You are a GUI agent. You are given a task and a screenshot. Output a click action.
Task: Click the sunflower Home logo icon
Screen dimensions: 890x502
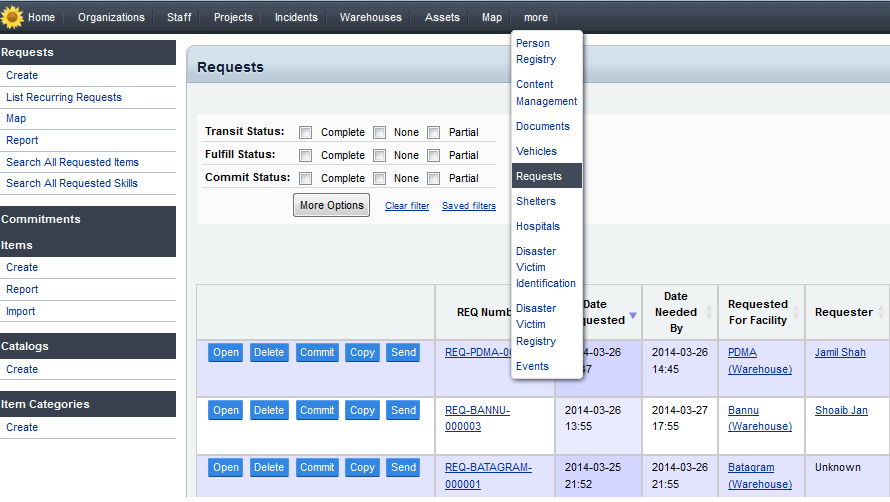(x=13, y=17)
